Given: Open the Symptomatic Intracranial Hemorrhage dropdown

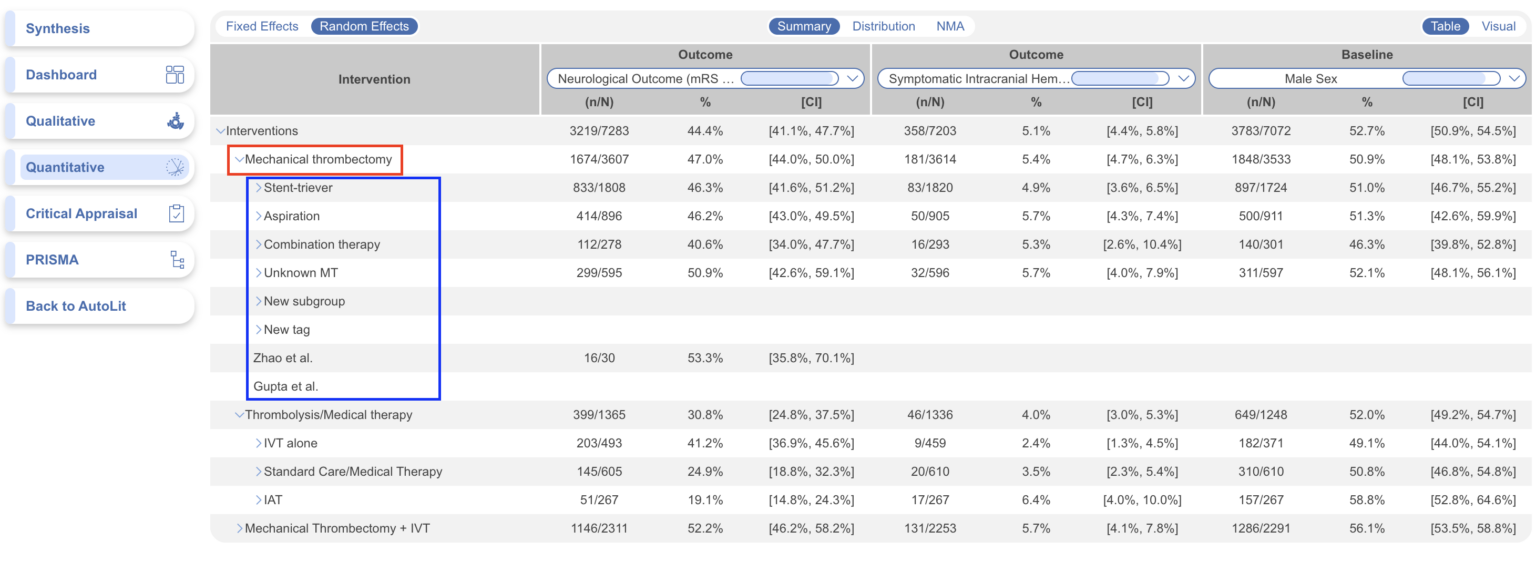Looking at the screenshot, I should [1183, 78].
